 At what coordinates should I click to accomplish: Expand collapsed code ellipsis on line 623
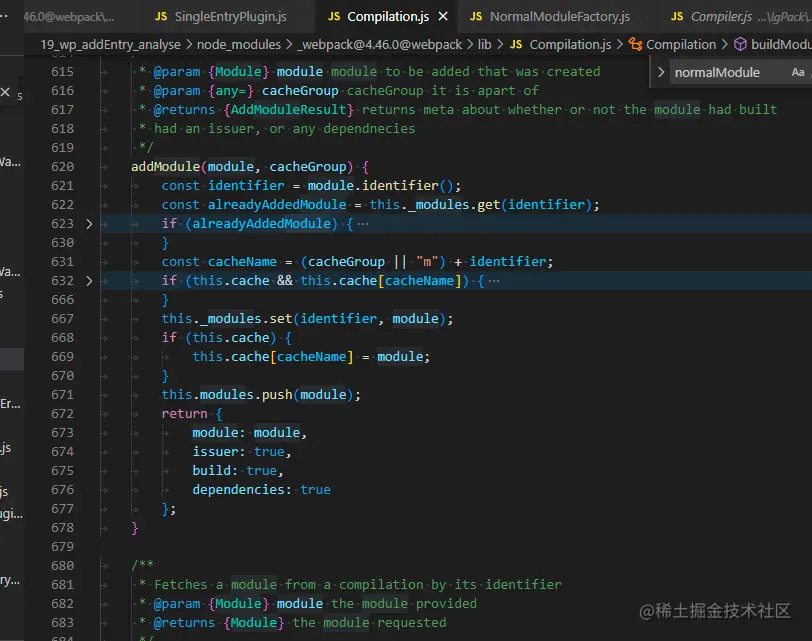tap(363, 224)
